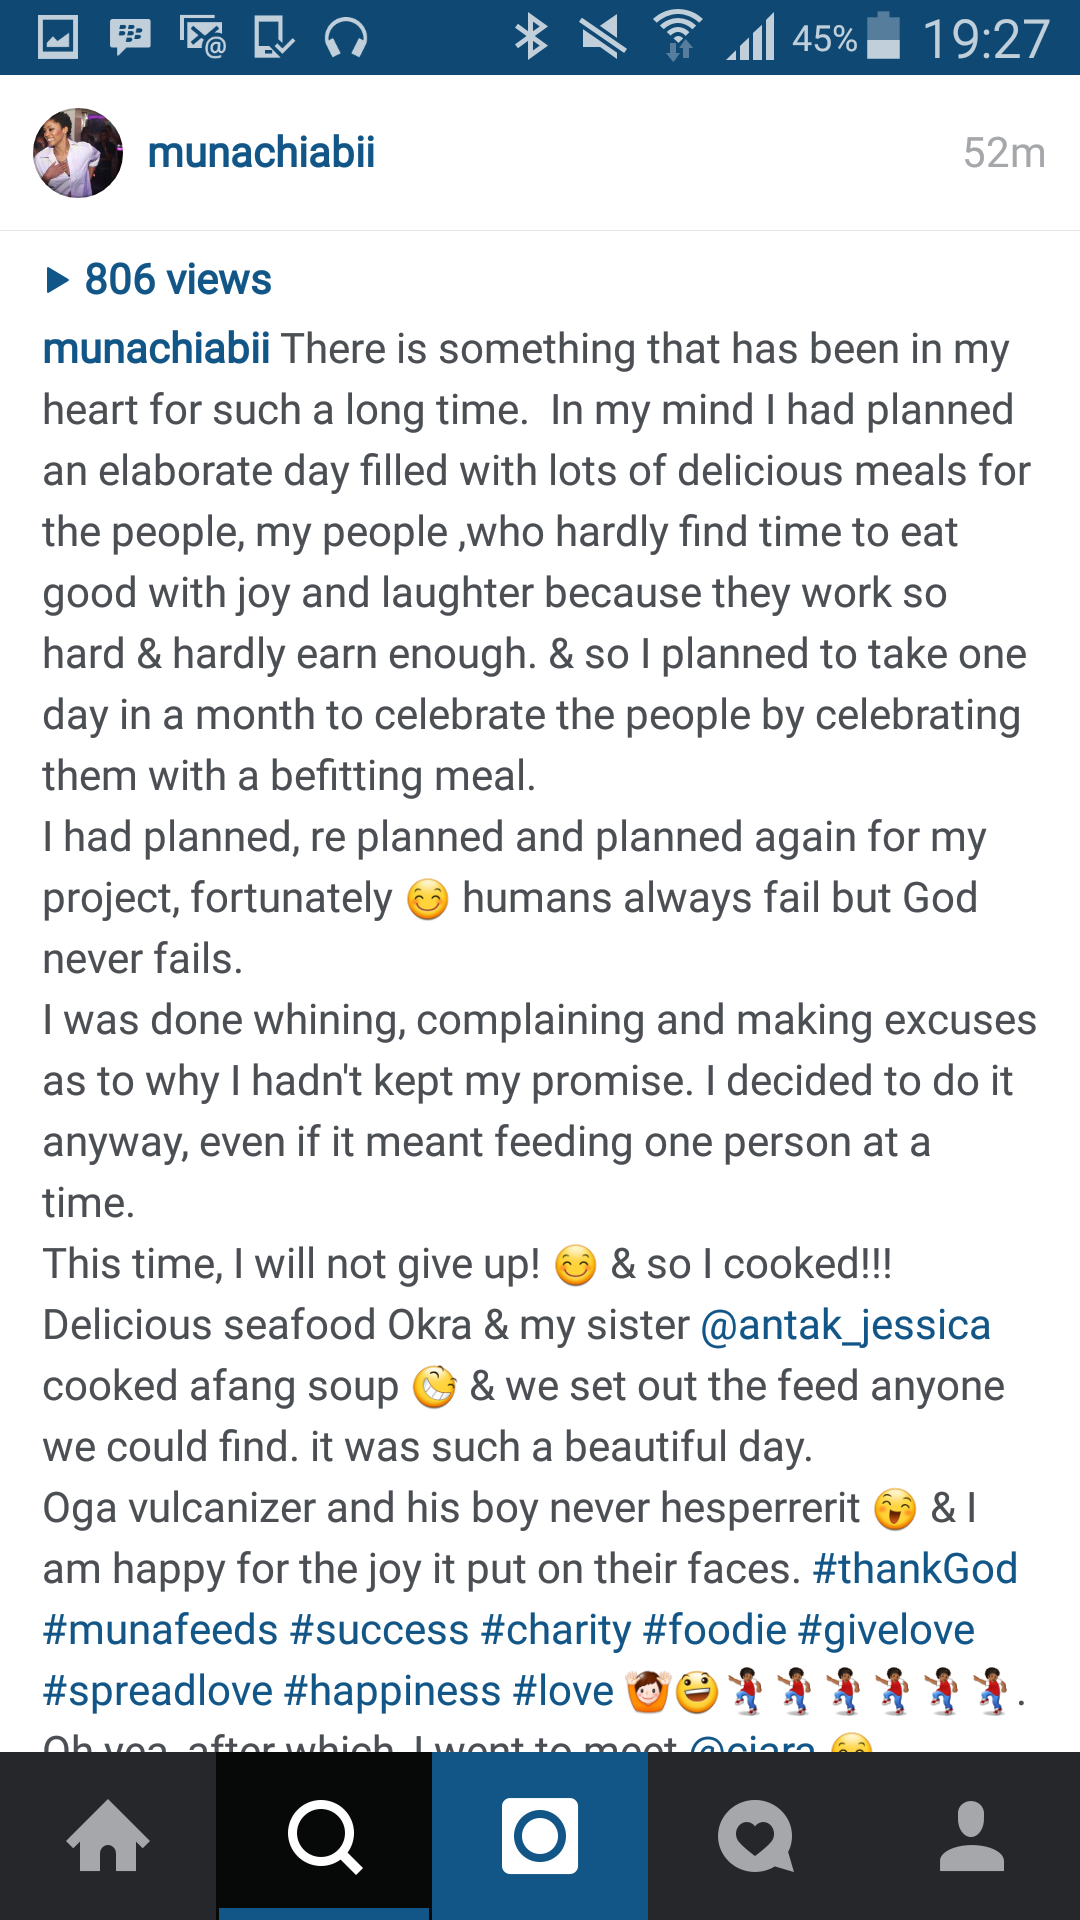Tap the #charity hashtag
This screenshot has width=1080, height=1920.
[x=556, y=1630]
